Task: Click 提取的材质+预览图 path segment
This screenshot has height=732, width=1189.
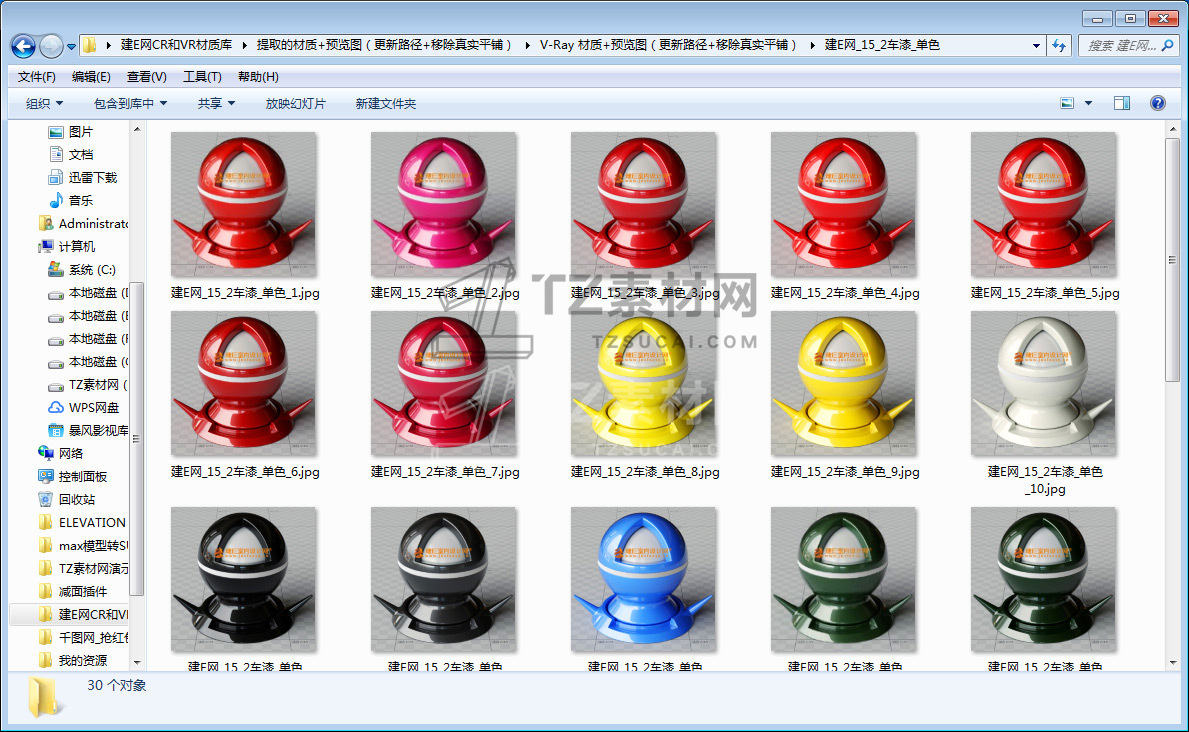Action: tap(384, 45)
